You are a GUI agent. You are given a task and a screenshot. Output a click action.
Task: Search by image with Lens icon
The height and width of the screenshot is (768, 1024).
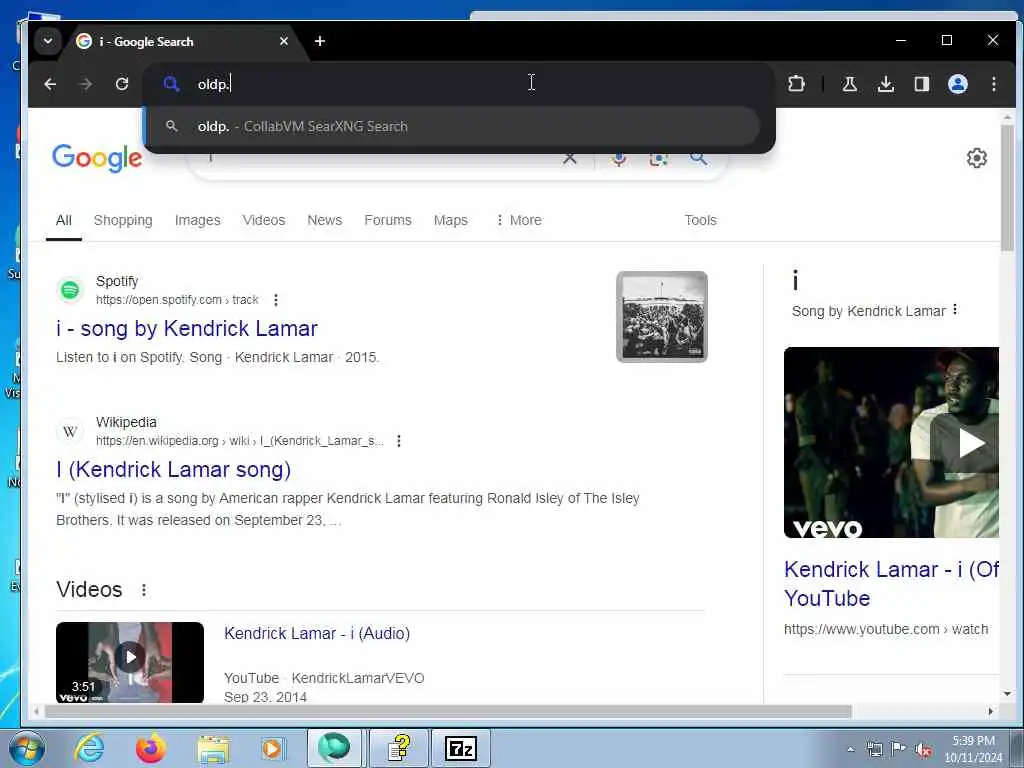point(658,159)
